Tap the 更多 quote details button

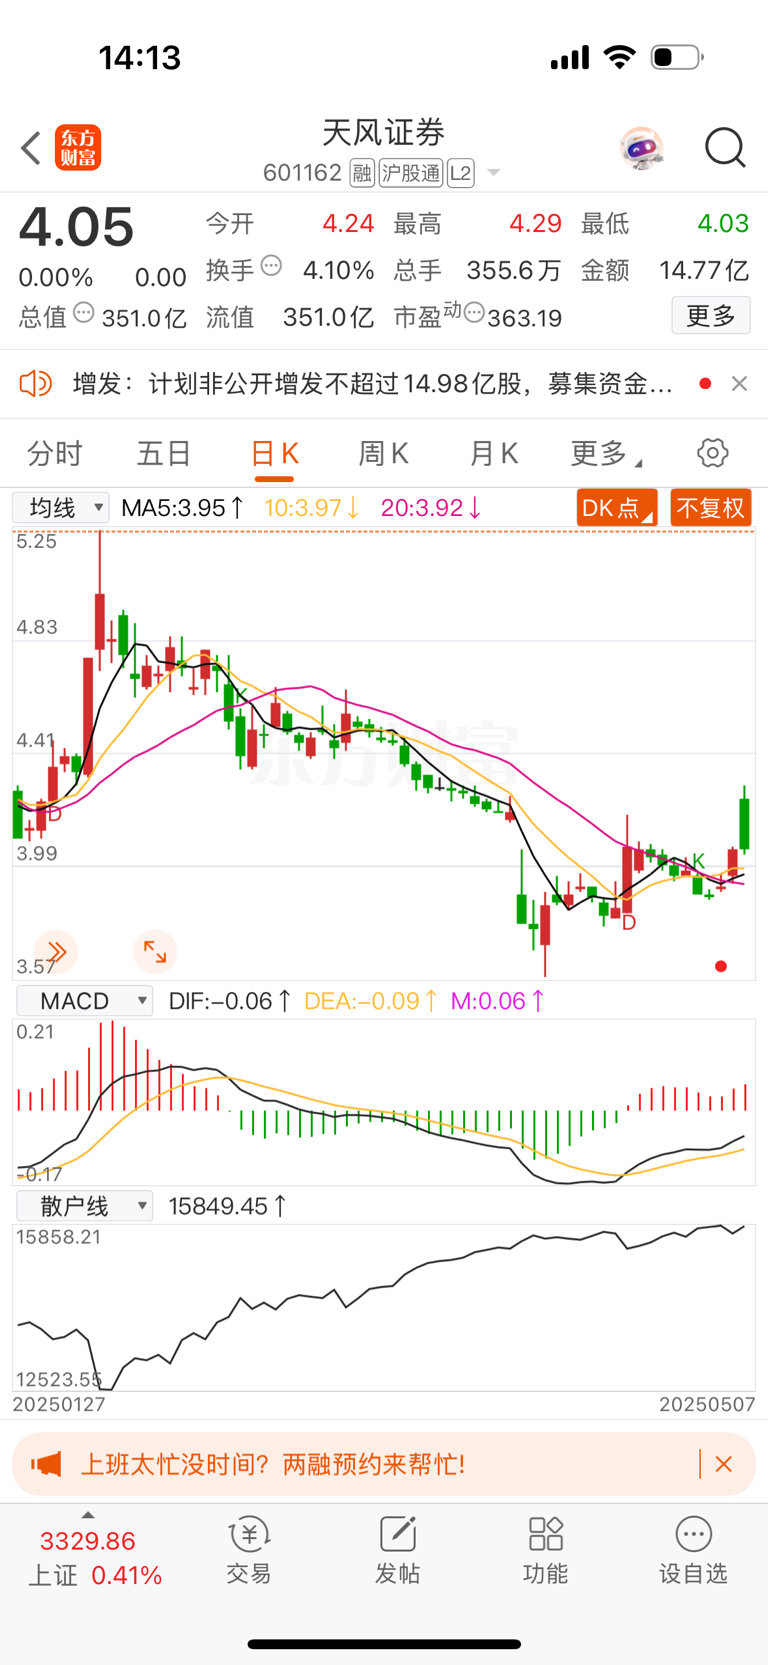coord(711,316)
